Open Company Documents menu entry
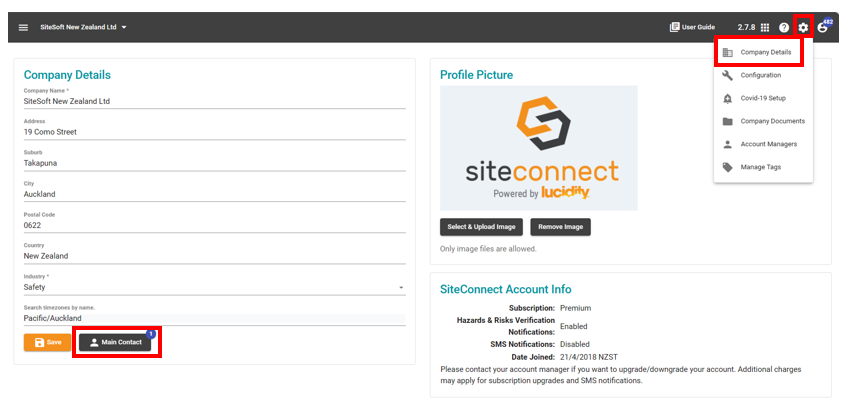The height and width of the screenshot is (408, 846). [763, 121]
